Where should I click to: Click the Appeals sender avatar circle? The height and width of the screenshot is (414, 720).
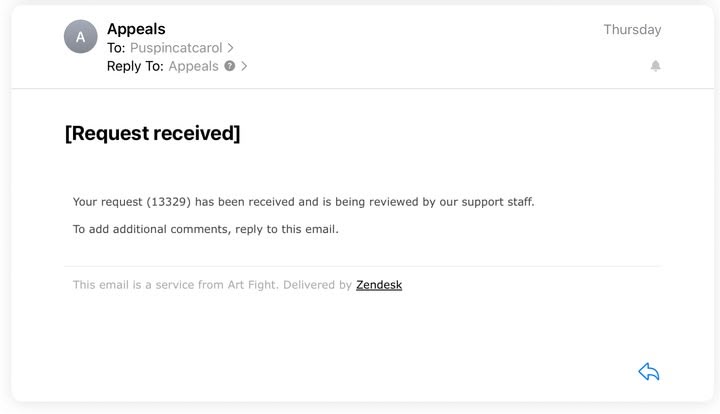tap(80, 37)
